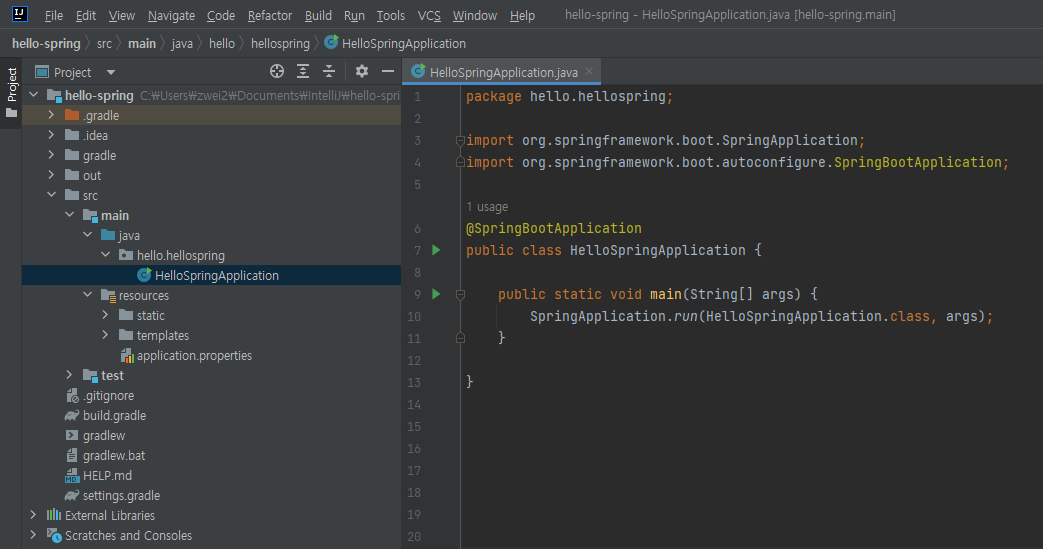This screenshot has width=1043, height=549.
Task: Click the HELP.md markdown file icon
Action: pos(72,476)
